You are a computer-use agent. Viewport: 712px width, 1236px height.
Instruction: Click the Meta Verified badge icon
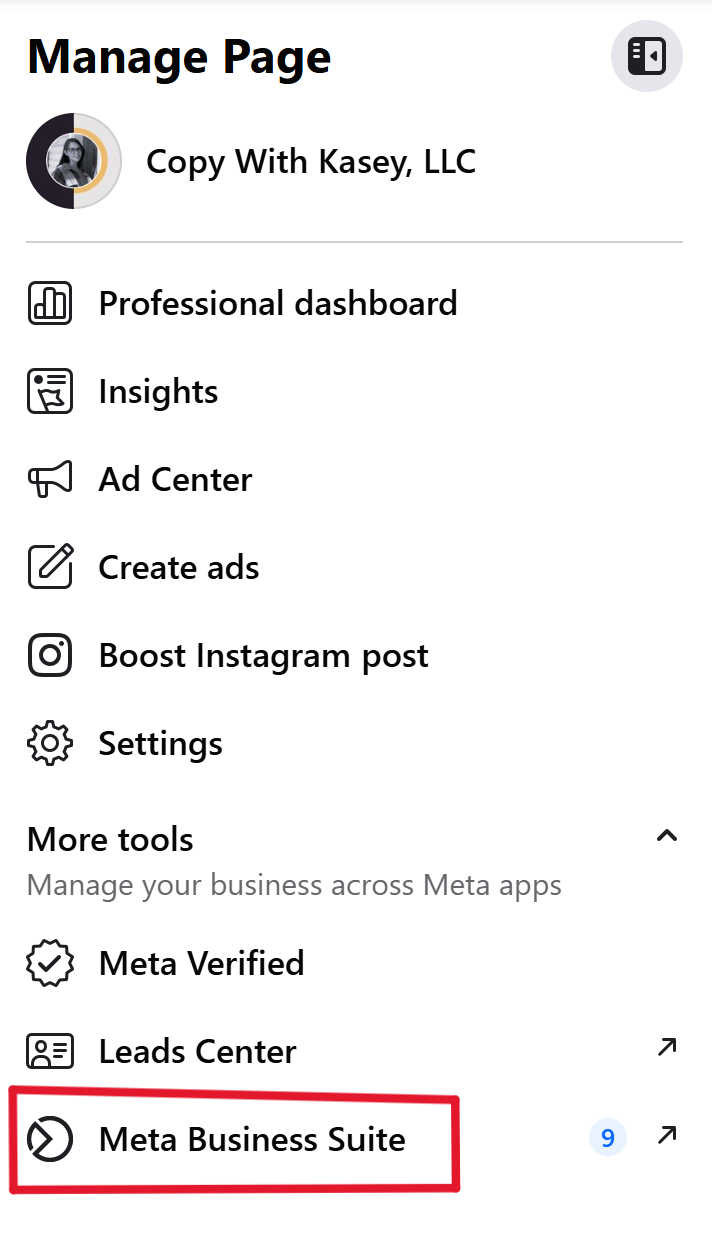[x=50, y=964]
